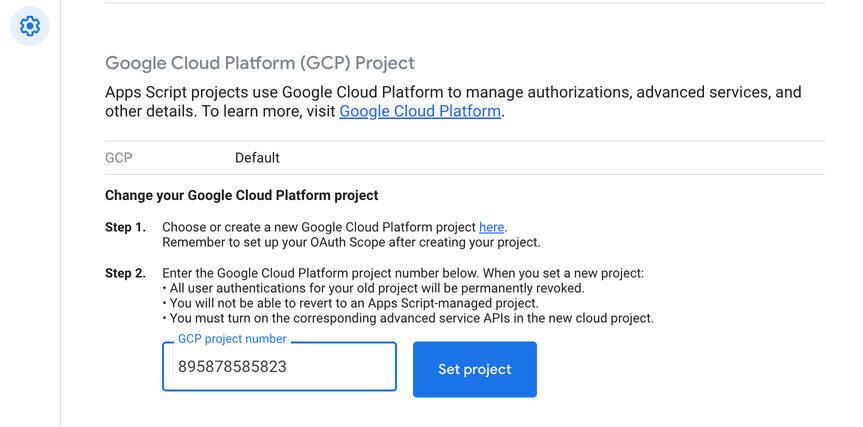This screenshot has width=863, height=427.
Task: Click the OAuth Scope reminder text
Action: [x=351, y=243]
